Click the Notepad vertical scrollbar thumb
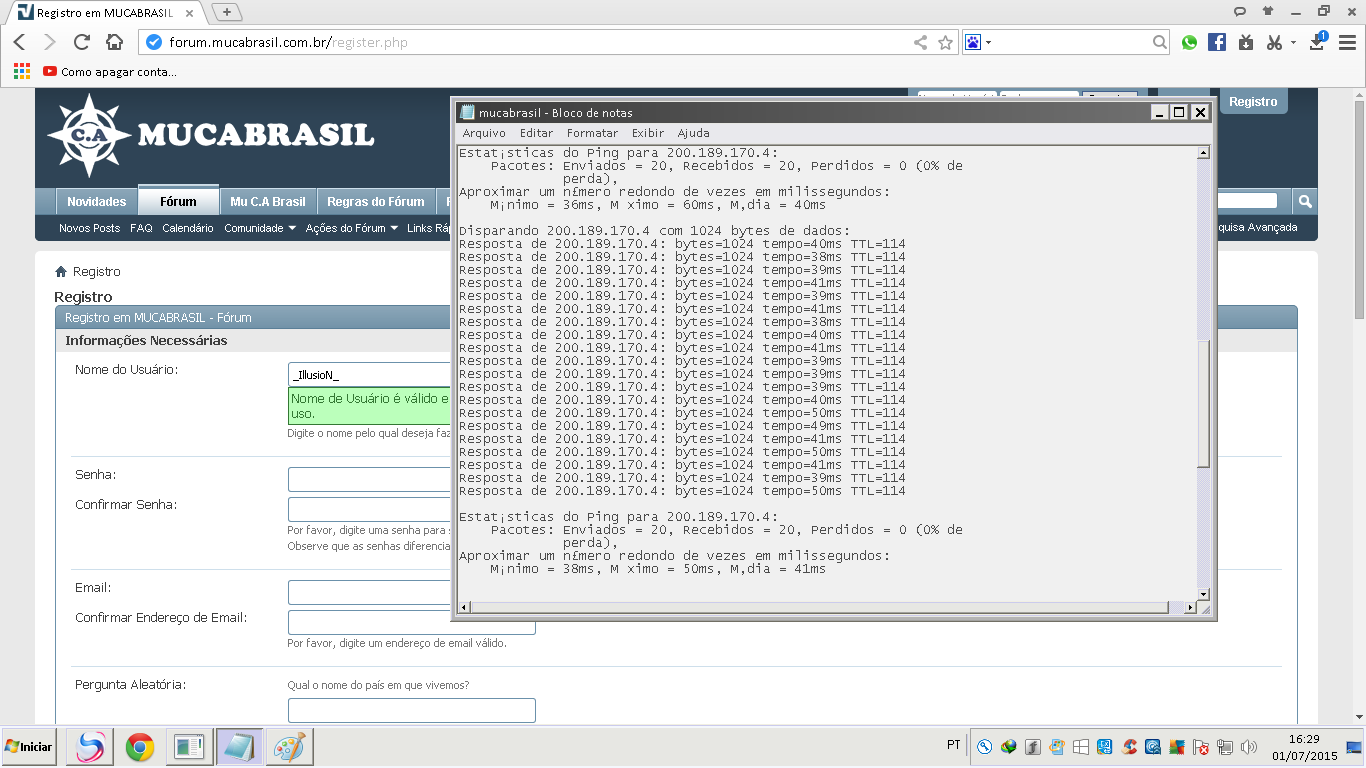Screen dimensions: 1366x768 (x=1203, y=402)
